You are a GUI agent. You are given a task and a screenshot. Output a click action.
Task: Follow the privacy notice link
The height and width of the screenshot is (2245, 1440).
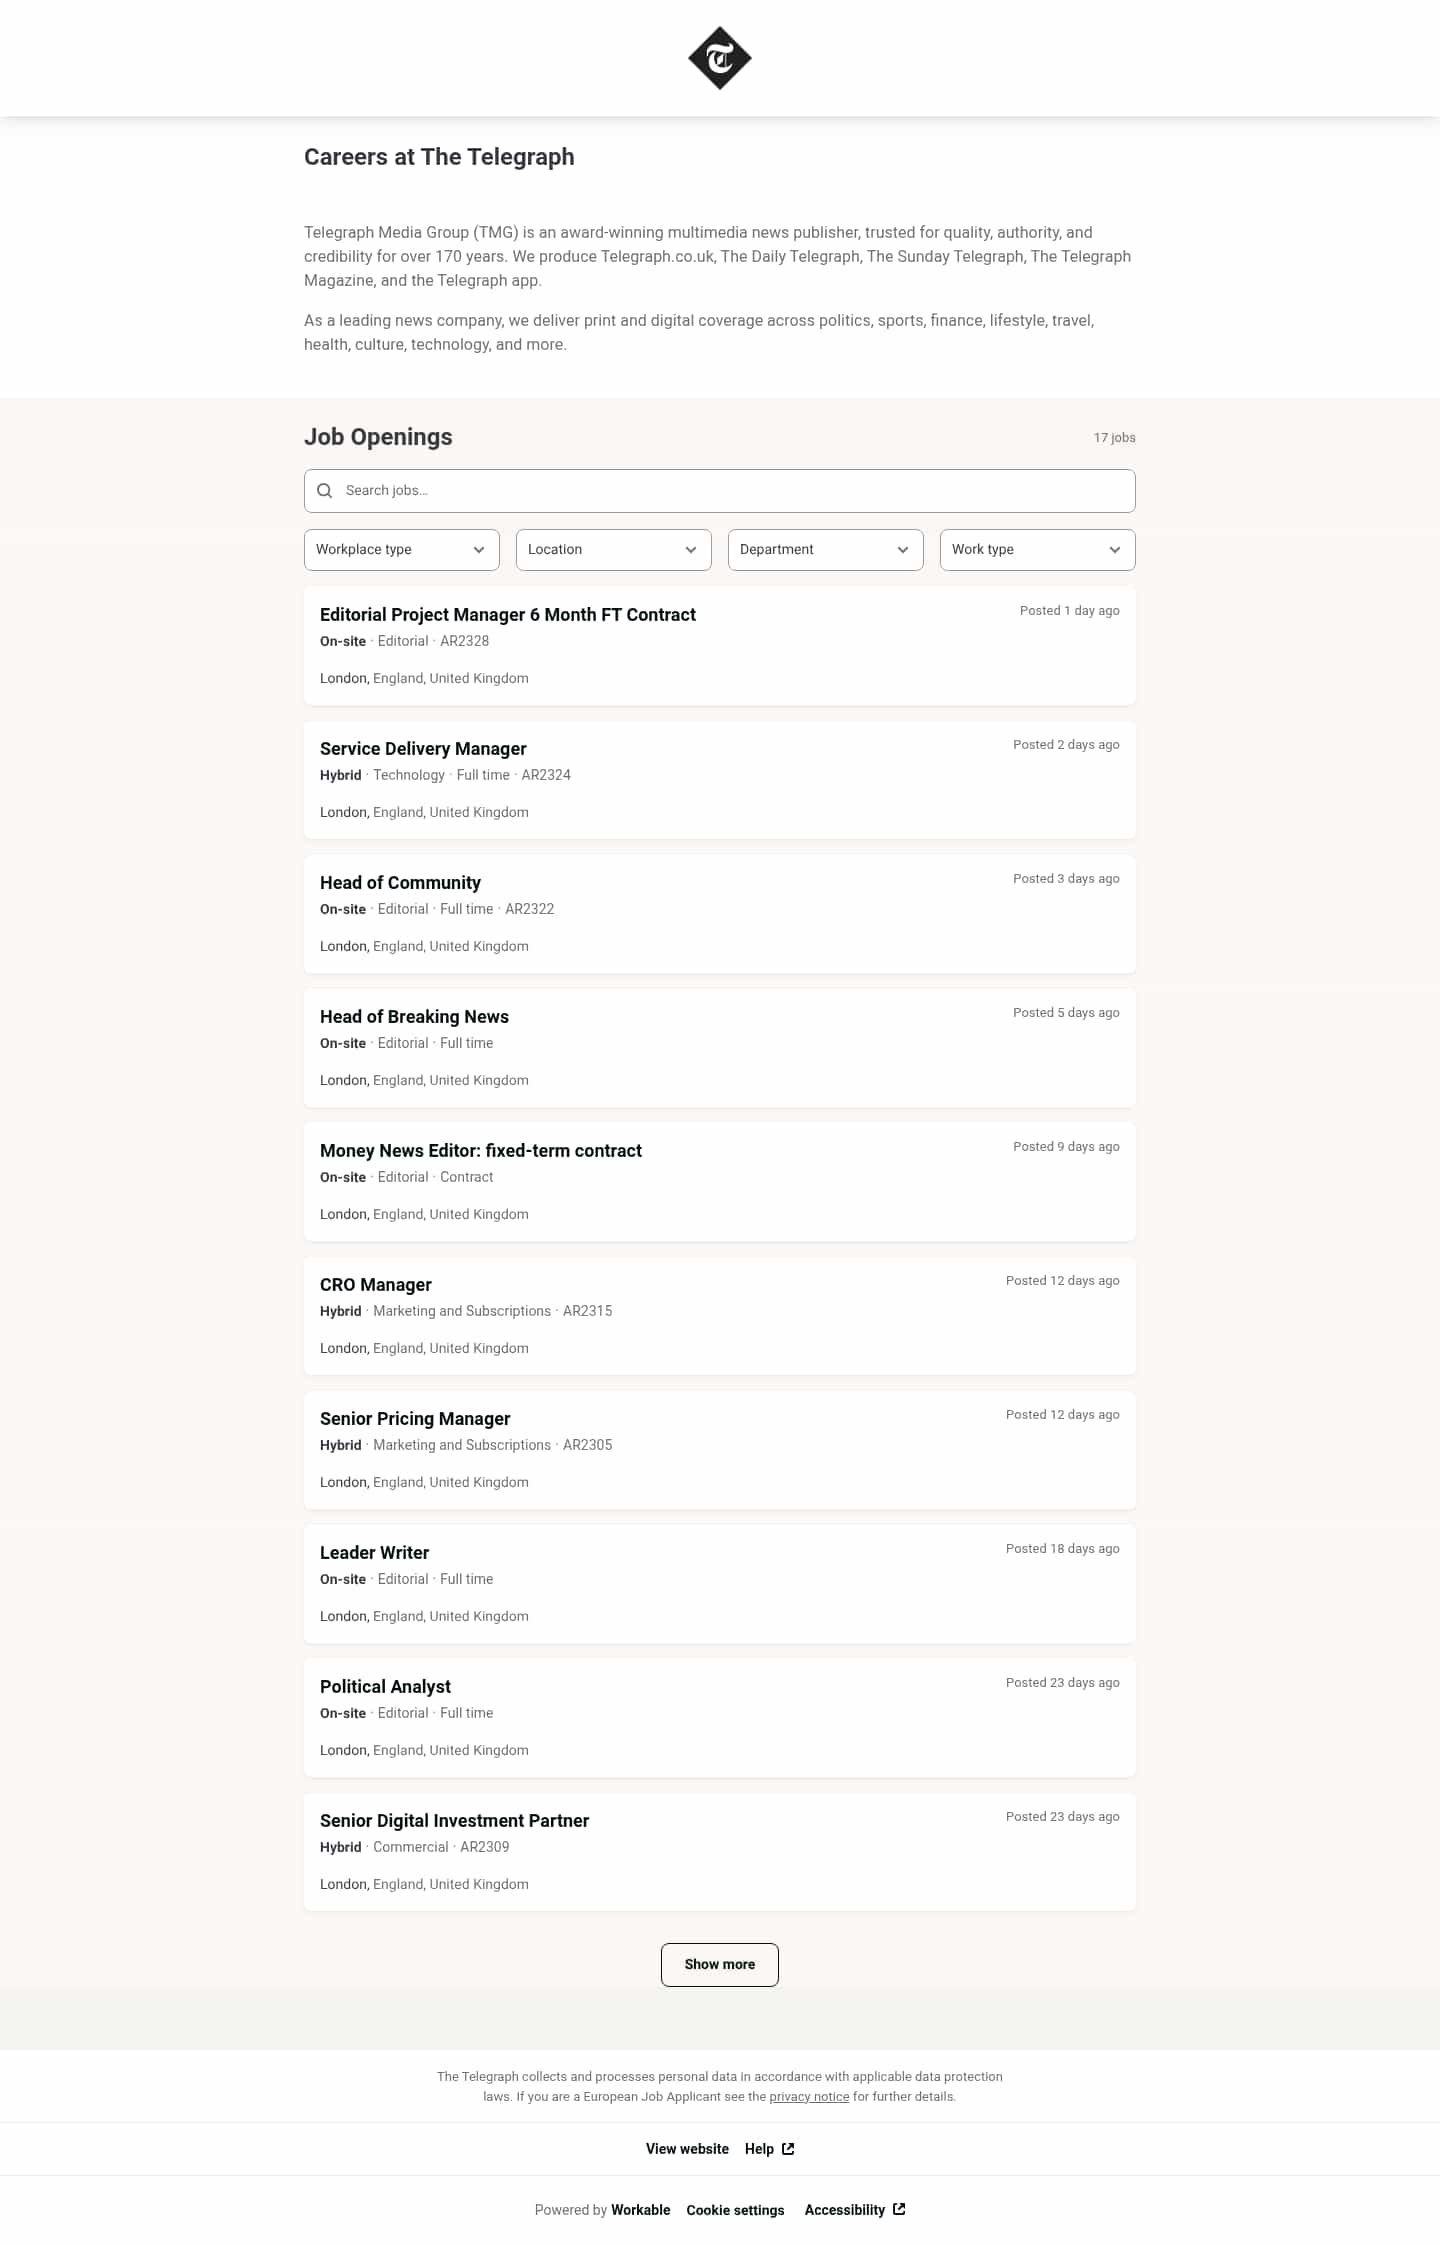(x=809, y=2097)
